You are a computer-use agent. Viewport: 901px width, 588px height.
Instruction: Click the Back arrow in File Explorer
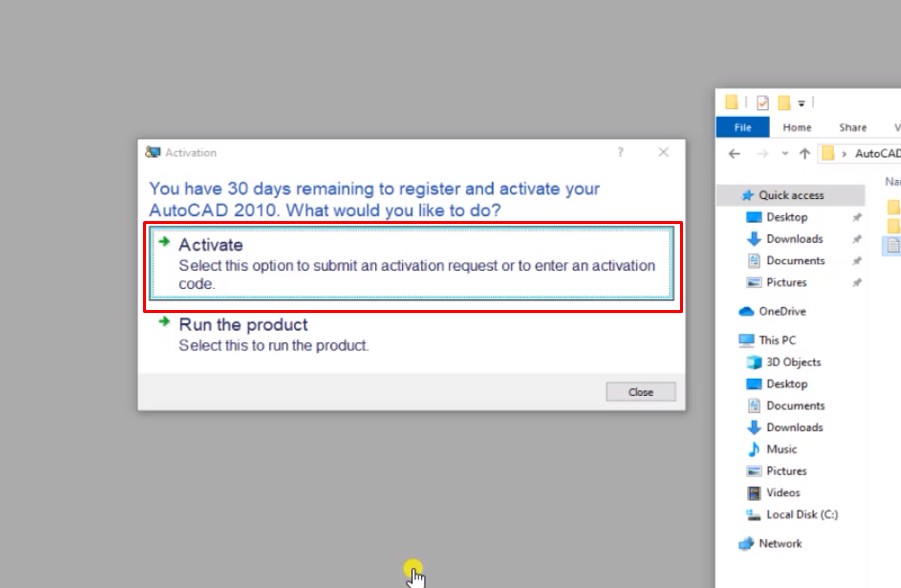pyautogui.click(x=735, y=154)
